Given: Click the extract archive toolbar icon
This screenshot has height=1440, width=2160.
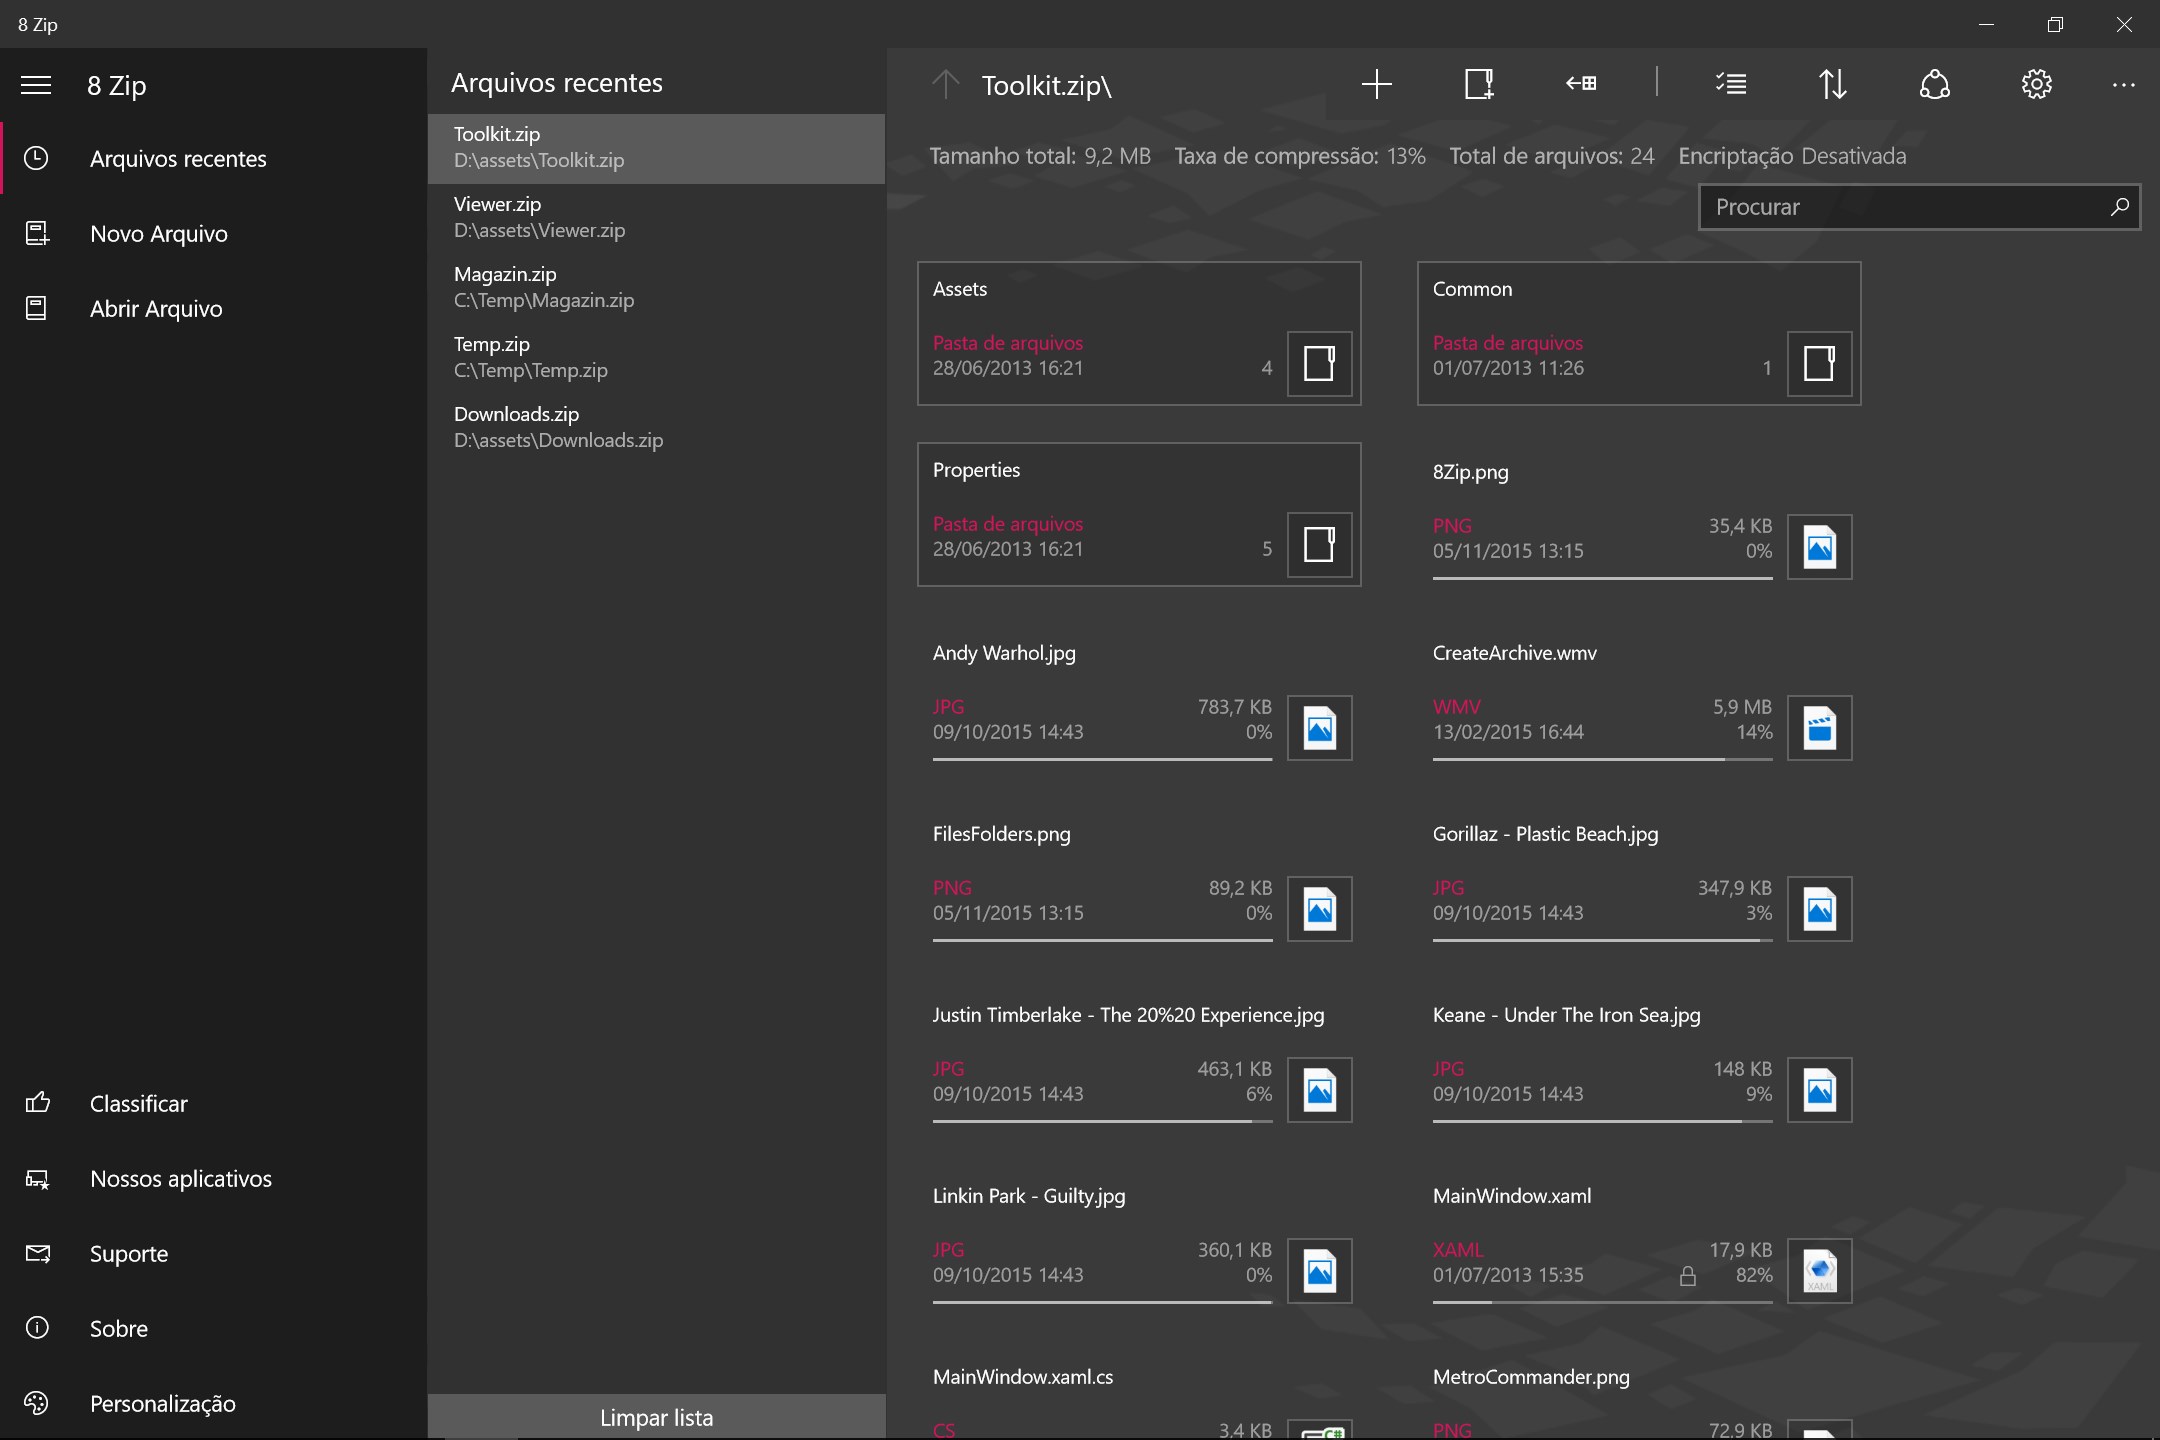Looking at the screenshot, I should pyautogui.click(x=1479, y=84).
